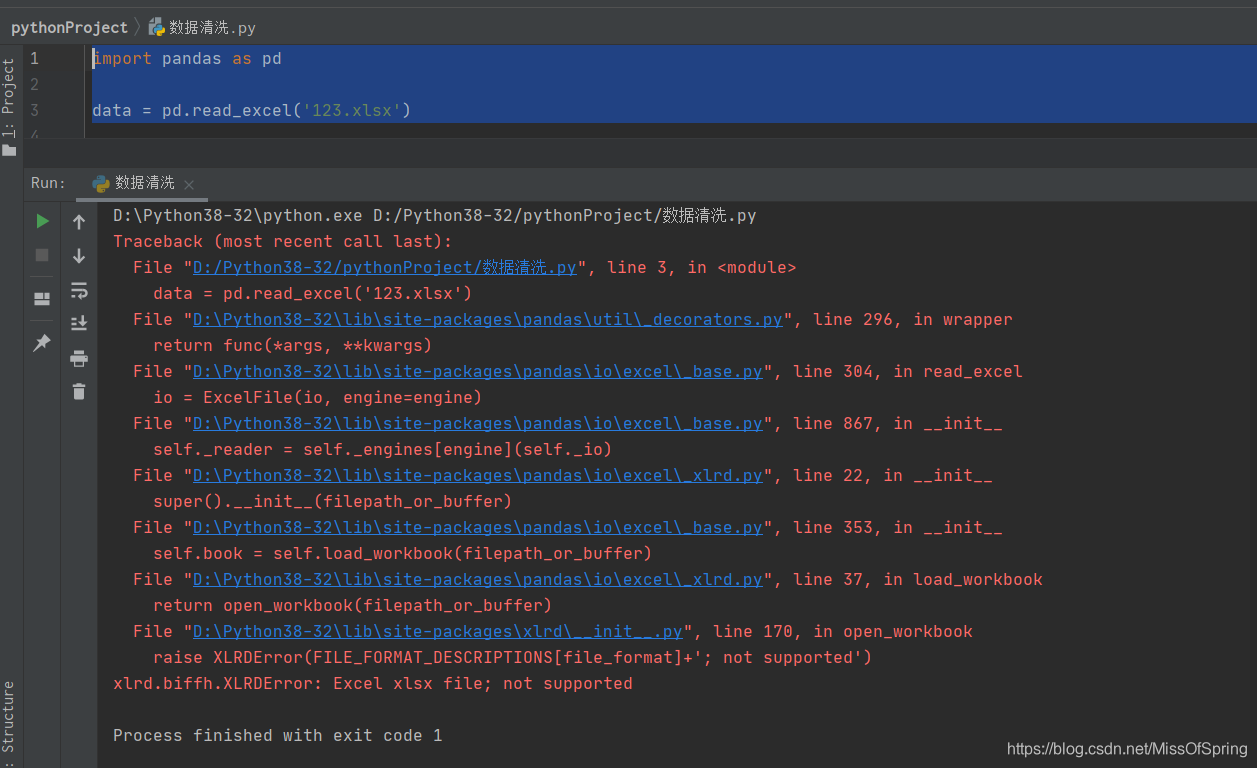Open the _base.py link at line 353
Screen dimensions: 1257x768
(x=478, y=527)
